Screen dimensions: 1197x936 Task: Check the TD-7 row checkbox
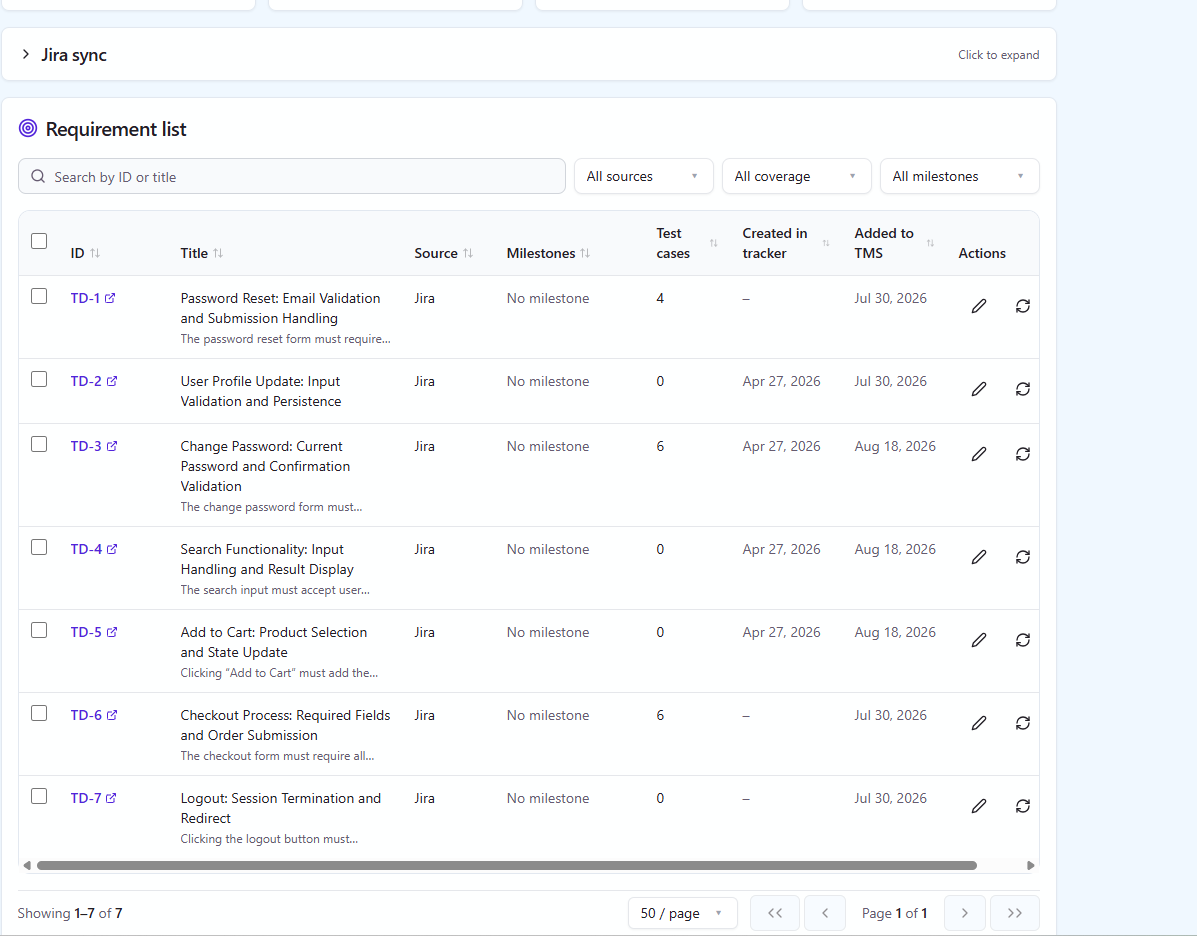[x=39, y=796]
